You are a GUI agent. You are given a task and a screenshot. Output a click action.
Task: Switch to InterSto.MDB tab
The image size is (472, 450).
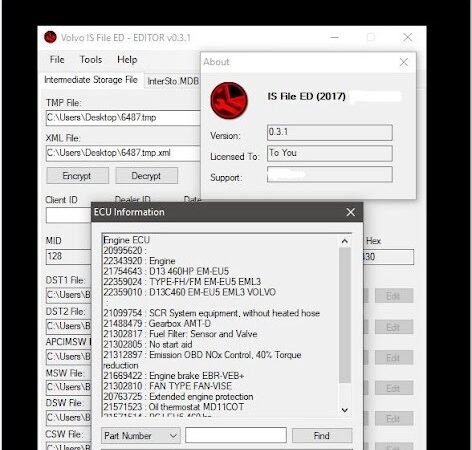[x=172, y=81]
